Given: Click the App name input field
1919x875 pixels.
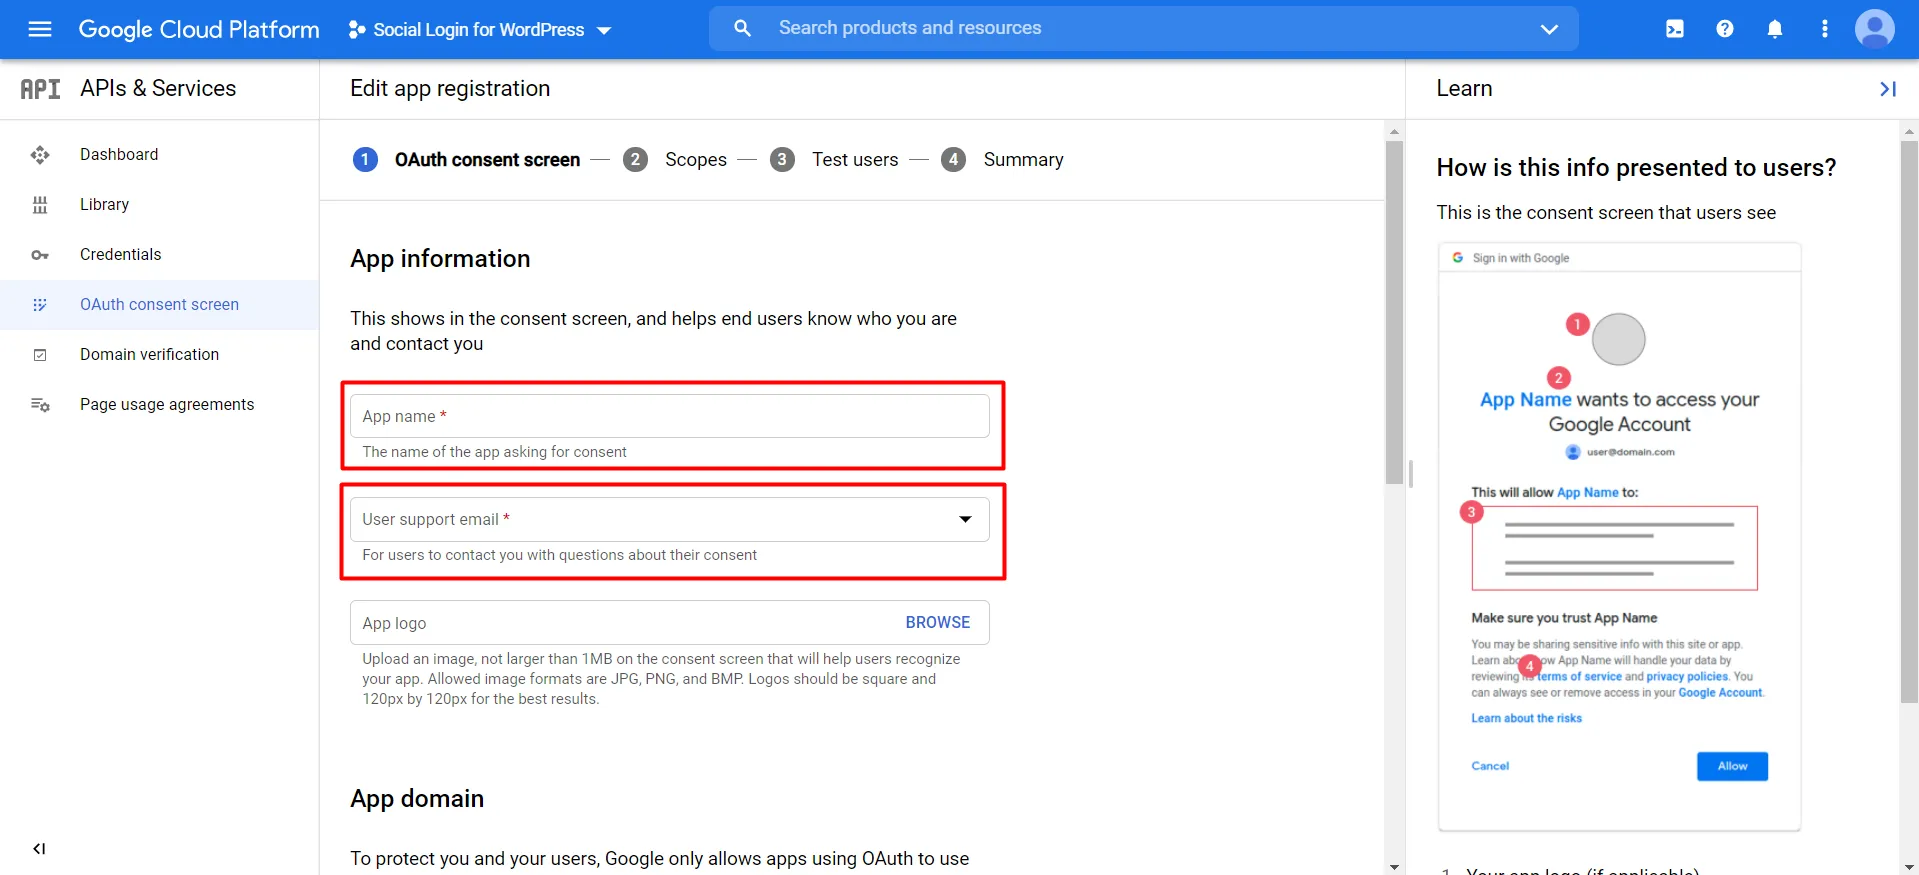Looking at the screenshot, I should pyautogui.click(x=670, y=416).
